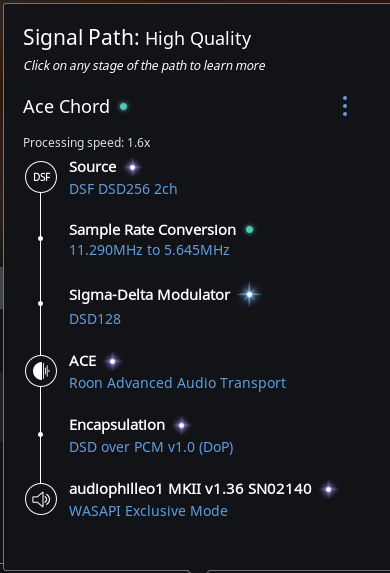The width and height of the screenshot is (390, 573).
Task: Open the three-dot menu beside Ace Chord
Action: pyautogui.click(x=345, y=106)
